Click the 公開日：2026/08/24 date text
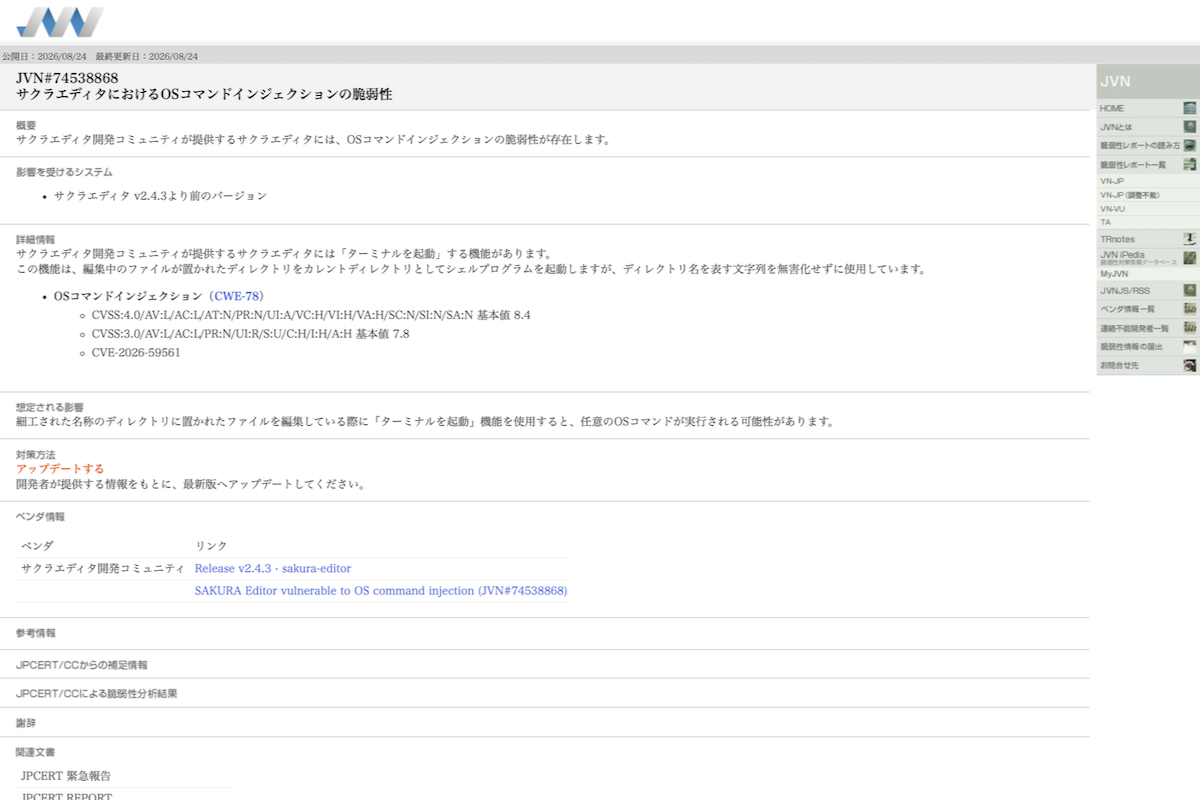This screenshot has height=800, width=1200. 45,56
